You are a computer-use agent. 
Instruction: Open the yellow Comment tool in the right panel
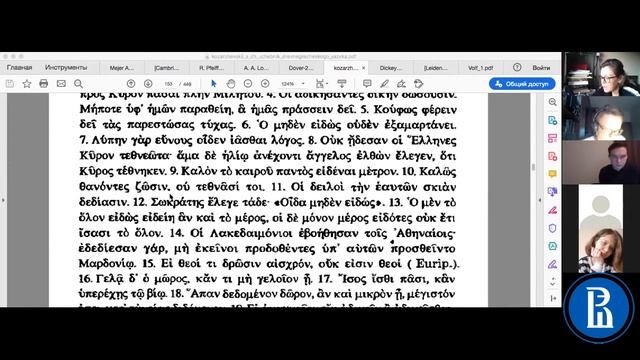(552, 174)
